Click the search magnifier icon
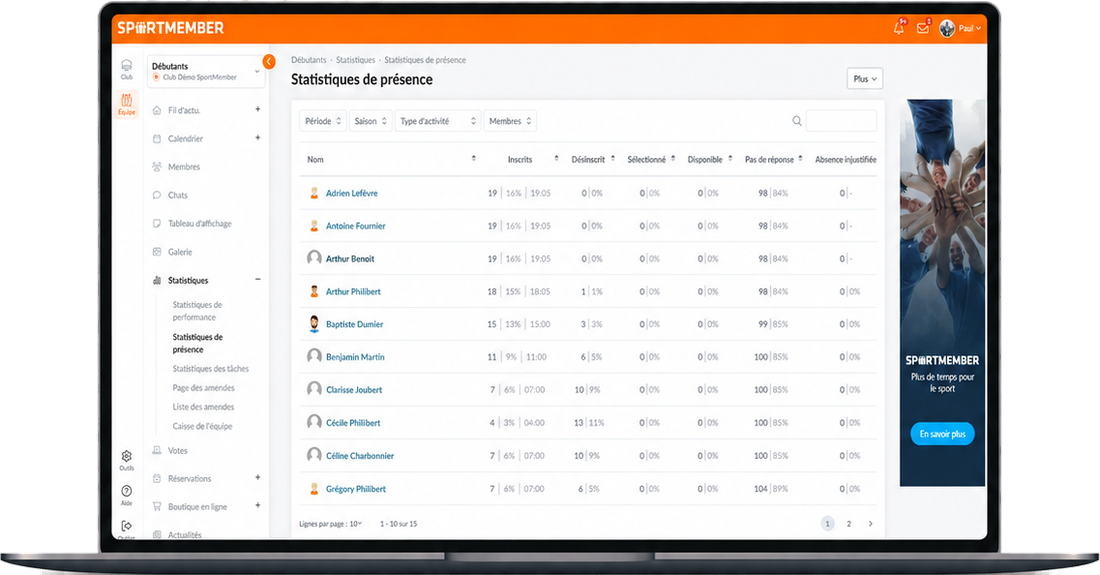The height and width of the screenshot is (575, 1100). pyautogui.click(x=797, y=121)
